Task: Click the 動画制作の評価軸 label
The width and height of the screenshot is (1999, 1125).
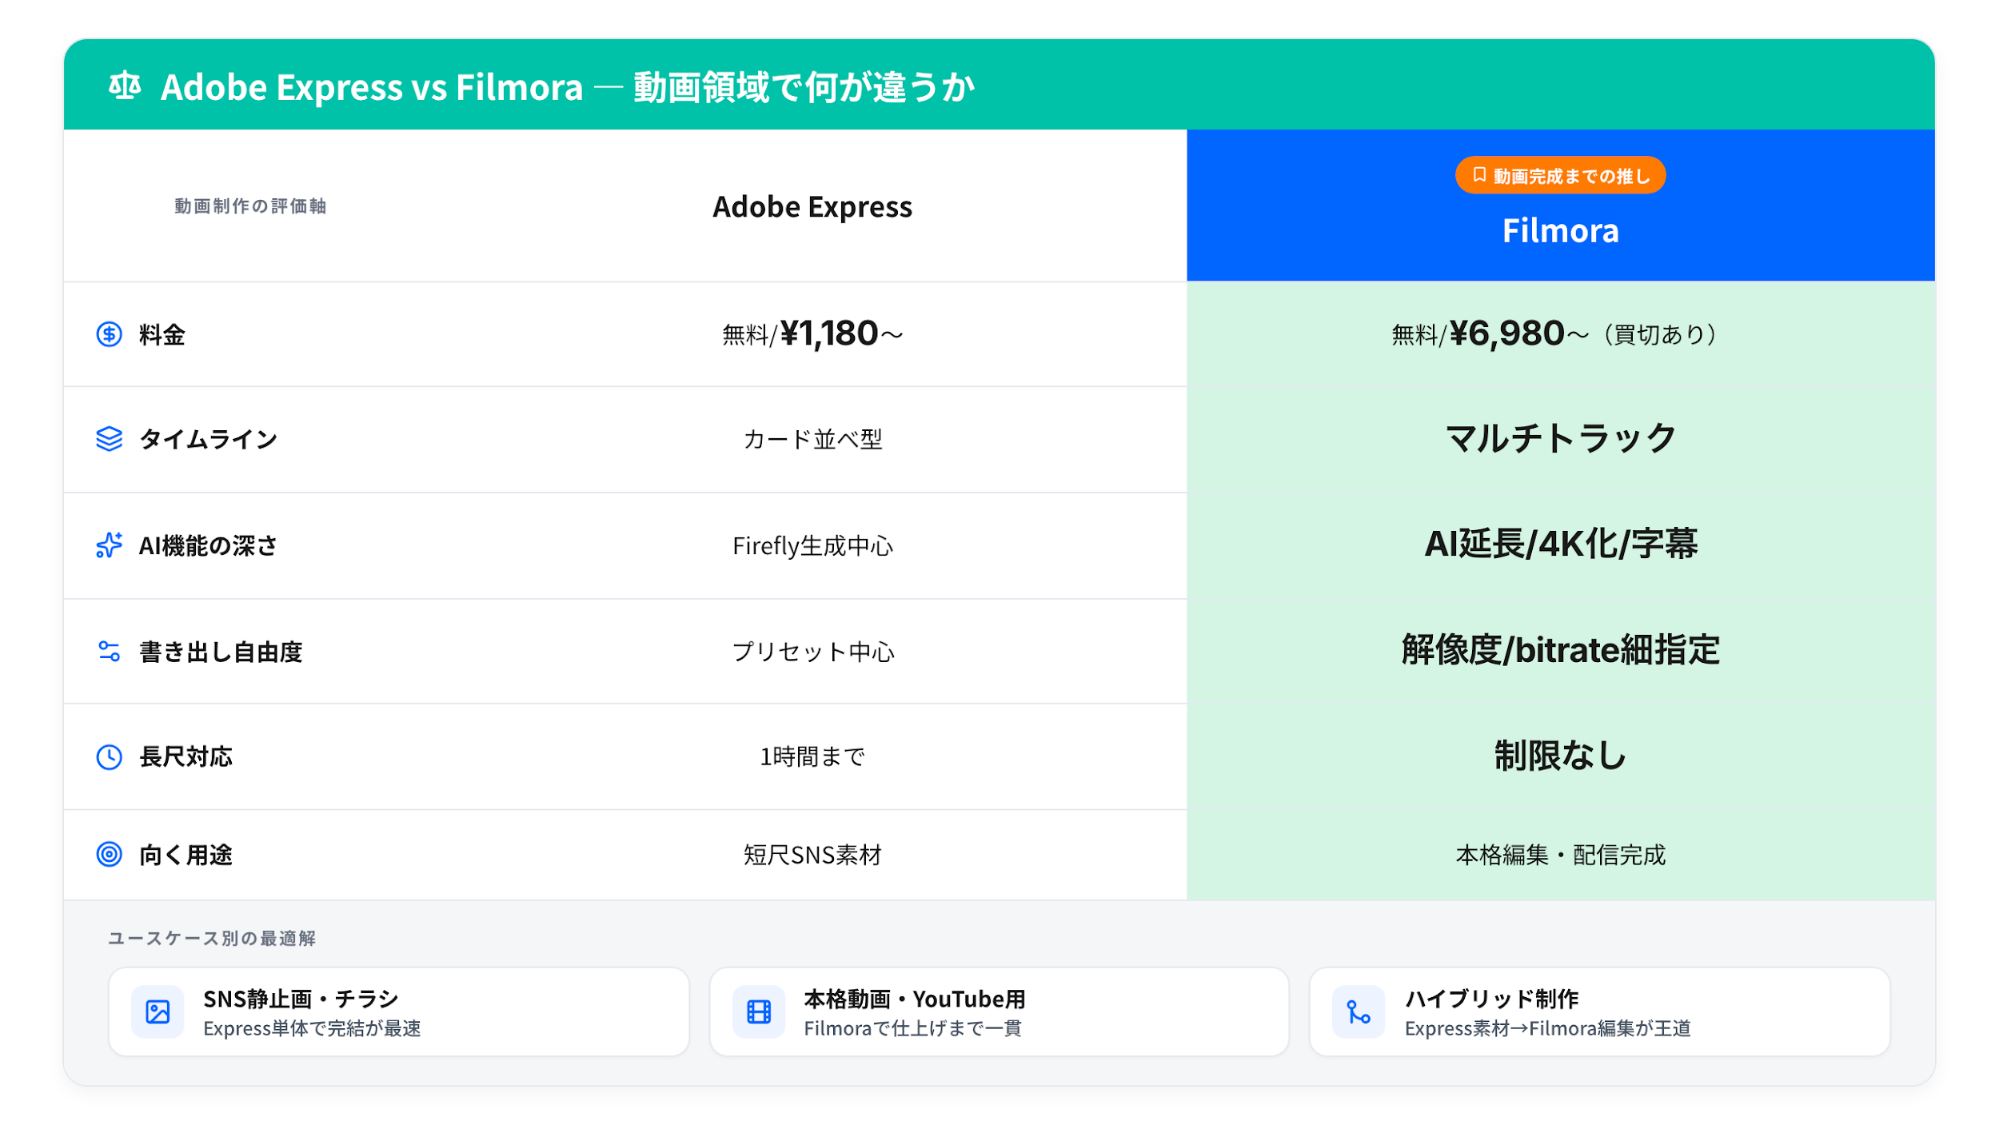Action: coord(250,206)
